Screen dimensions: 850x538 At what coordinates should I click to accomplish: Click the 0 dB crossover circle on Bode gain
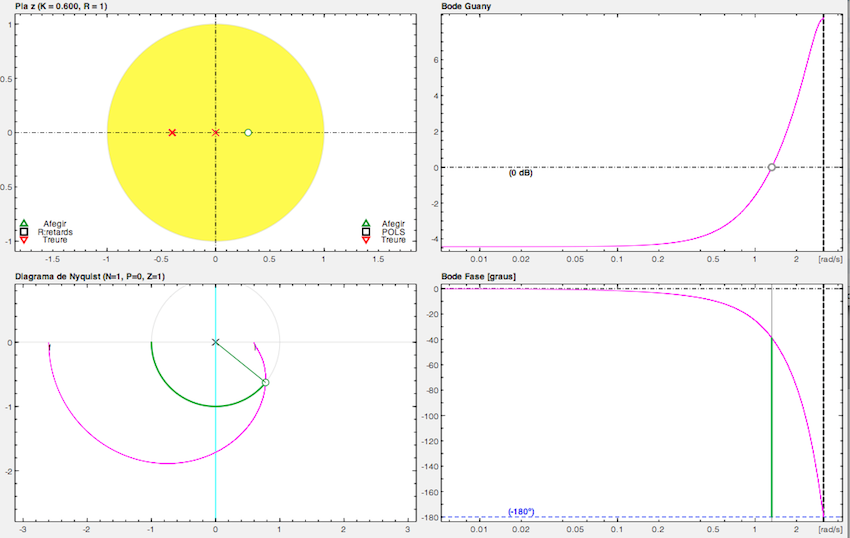(771, 167)
